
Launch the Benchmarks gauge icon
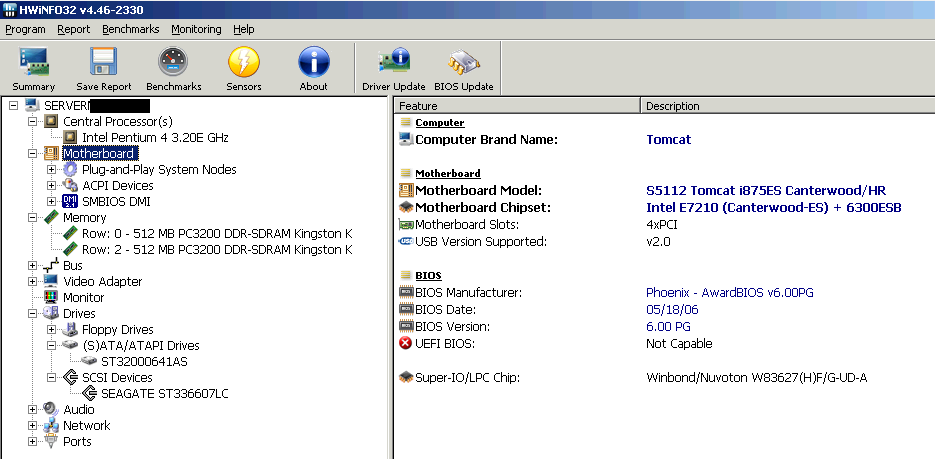[174, 61]
